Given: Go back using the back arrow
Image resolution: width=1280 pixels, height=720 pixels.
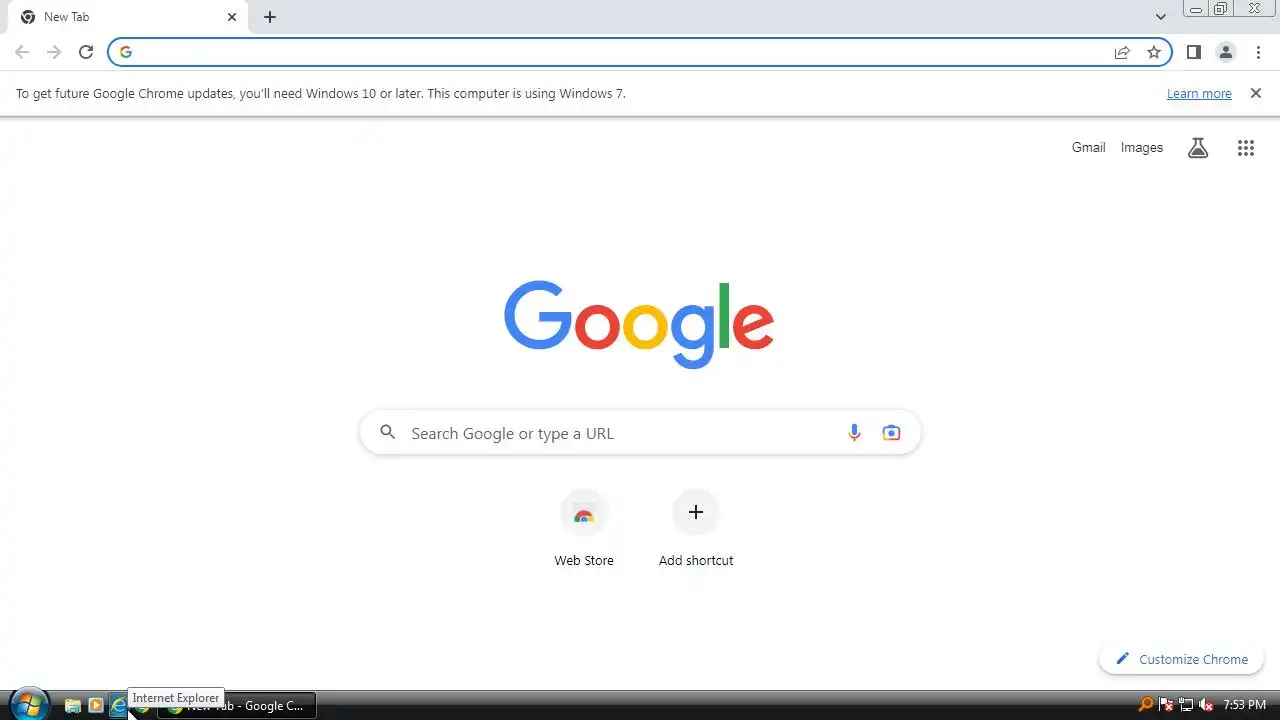Looking at the screenshot, I should coord(22,52).
